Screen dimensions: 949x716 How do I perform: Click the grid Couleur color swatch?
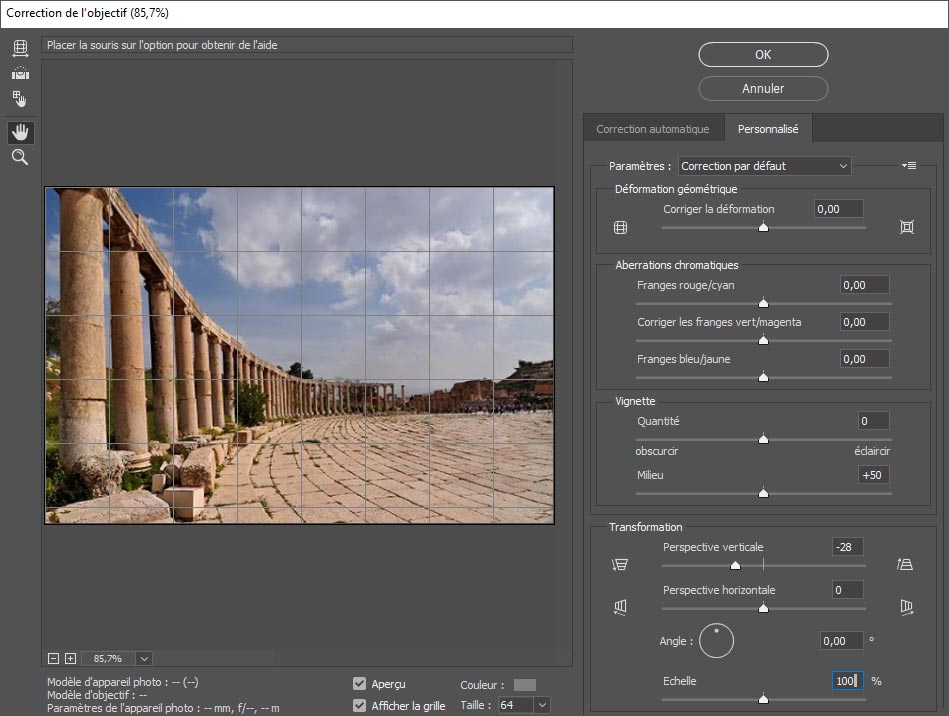524,685
